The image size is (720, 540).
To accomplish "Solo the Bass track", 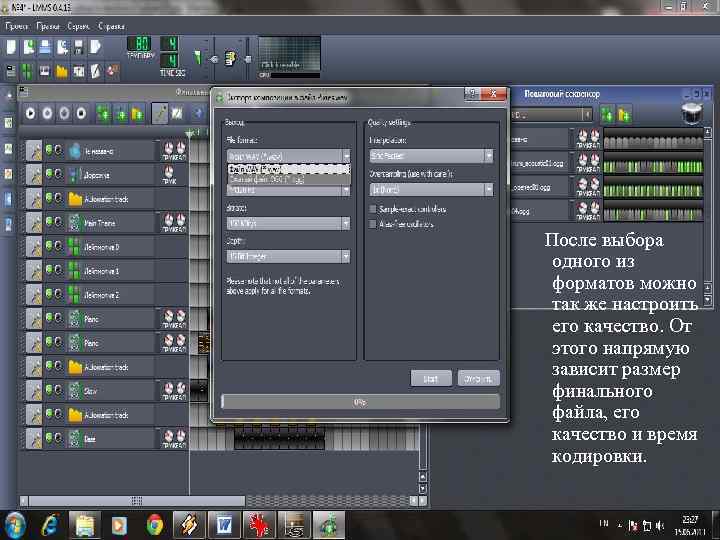I will pos(58,438).
